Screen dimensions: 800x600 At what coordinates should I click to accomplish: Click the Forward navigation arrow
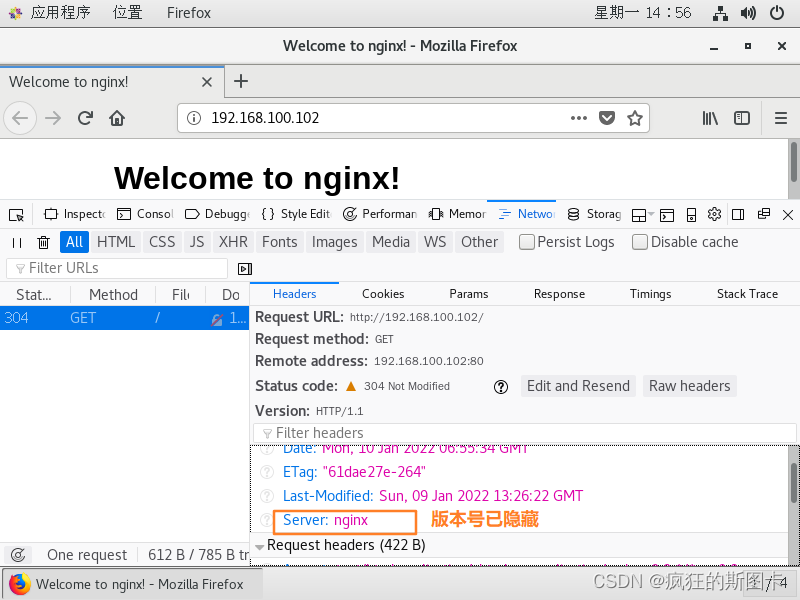[53, 118]
